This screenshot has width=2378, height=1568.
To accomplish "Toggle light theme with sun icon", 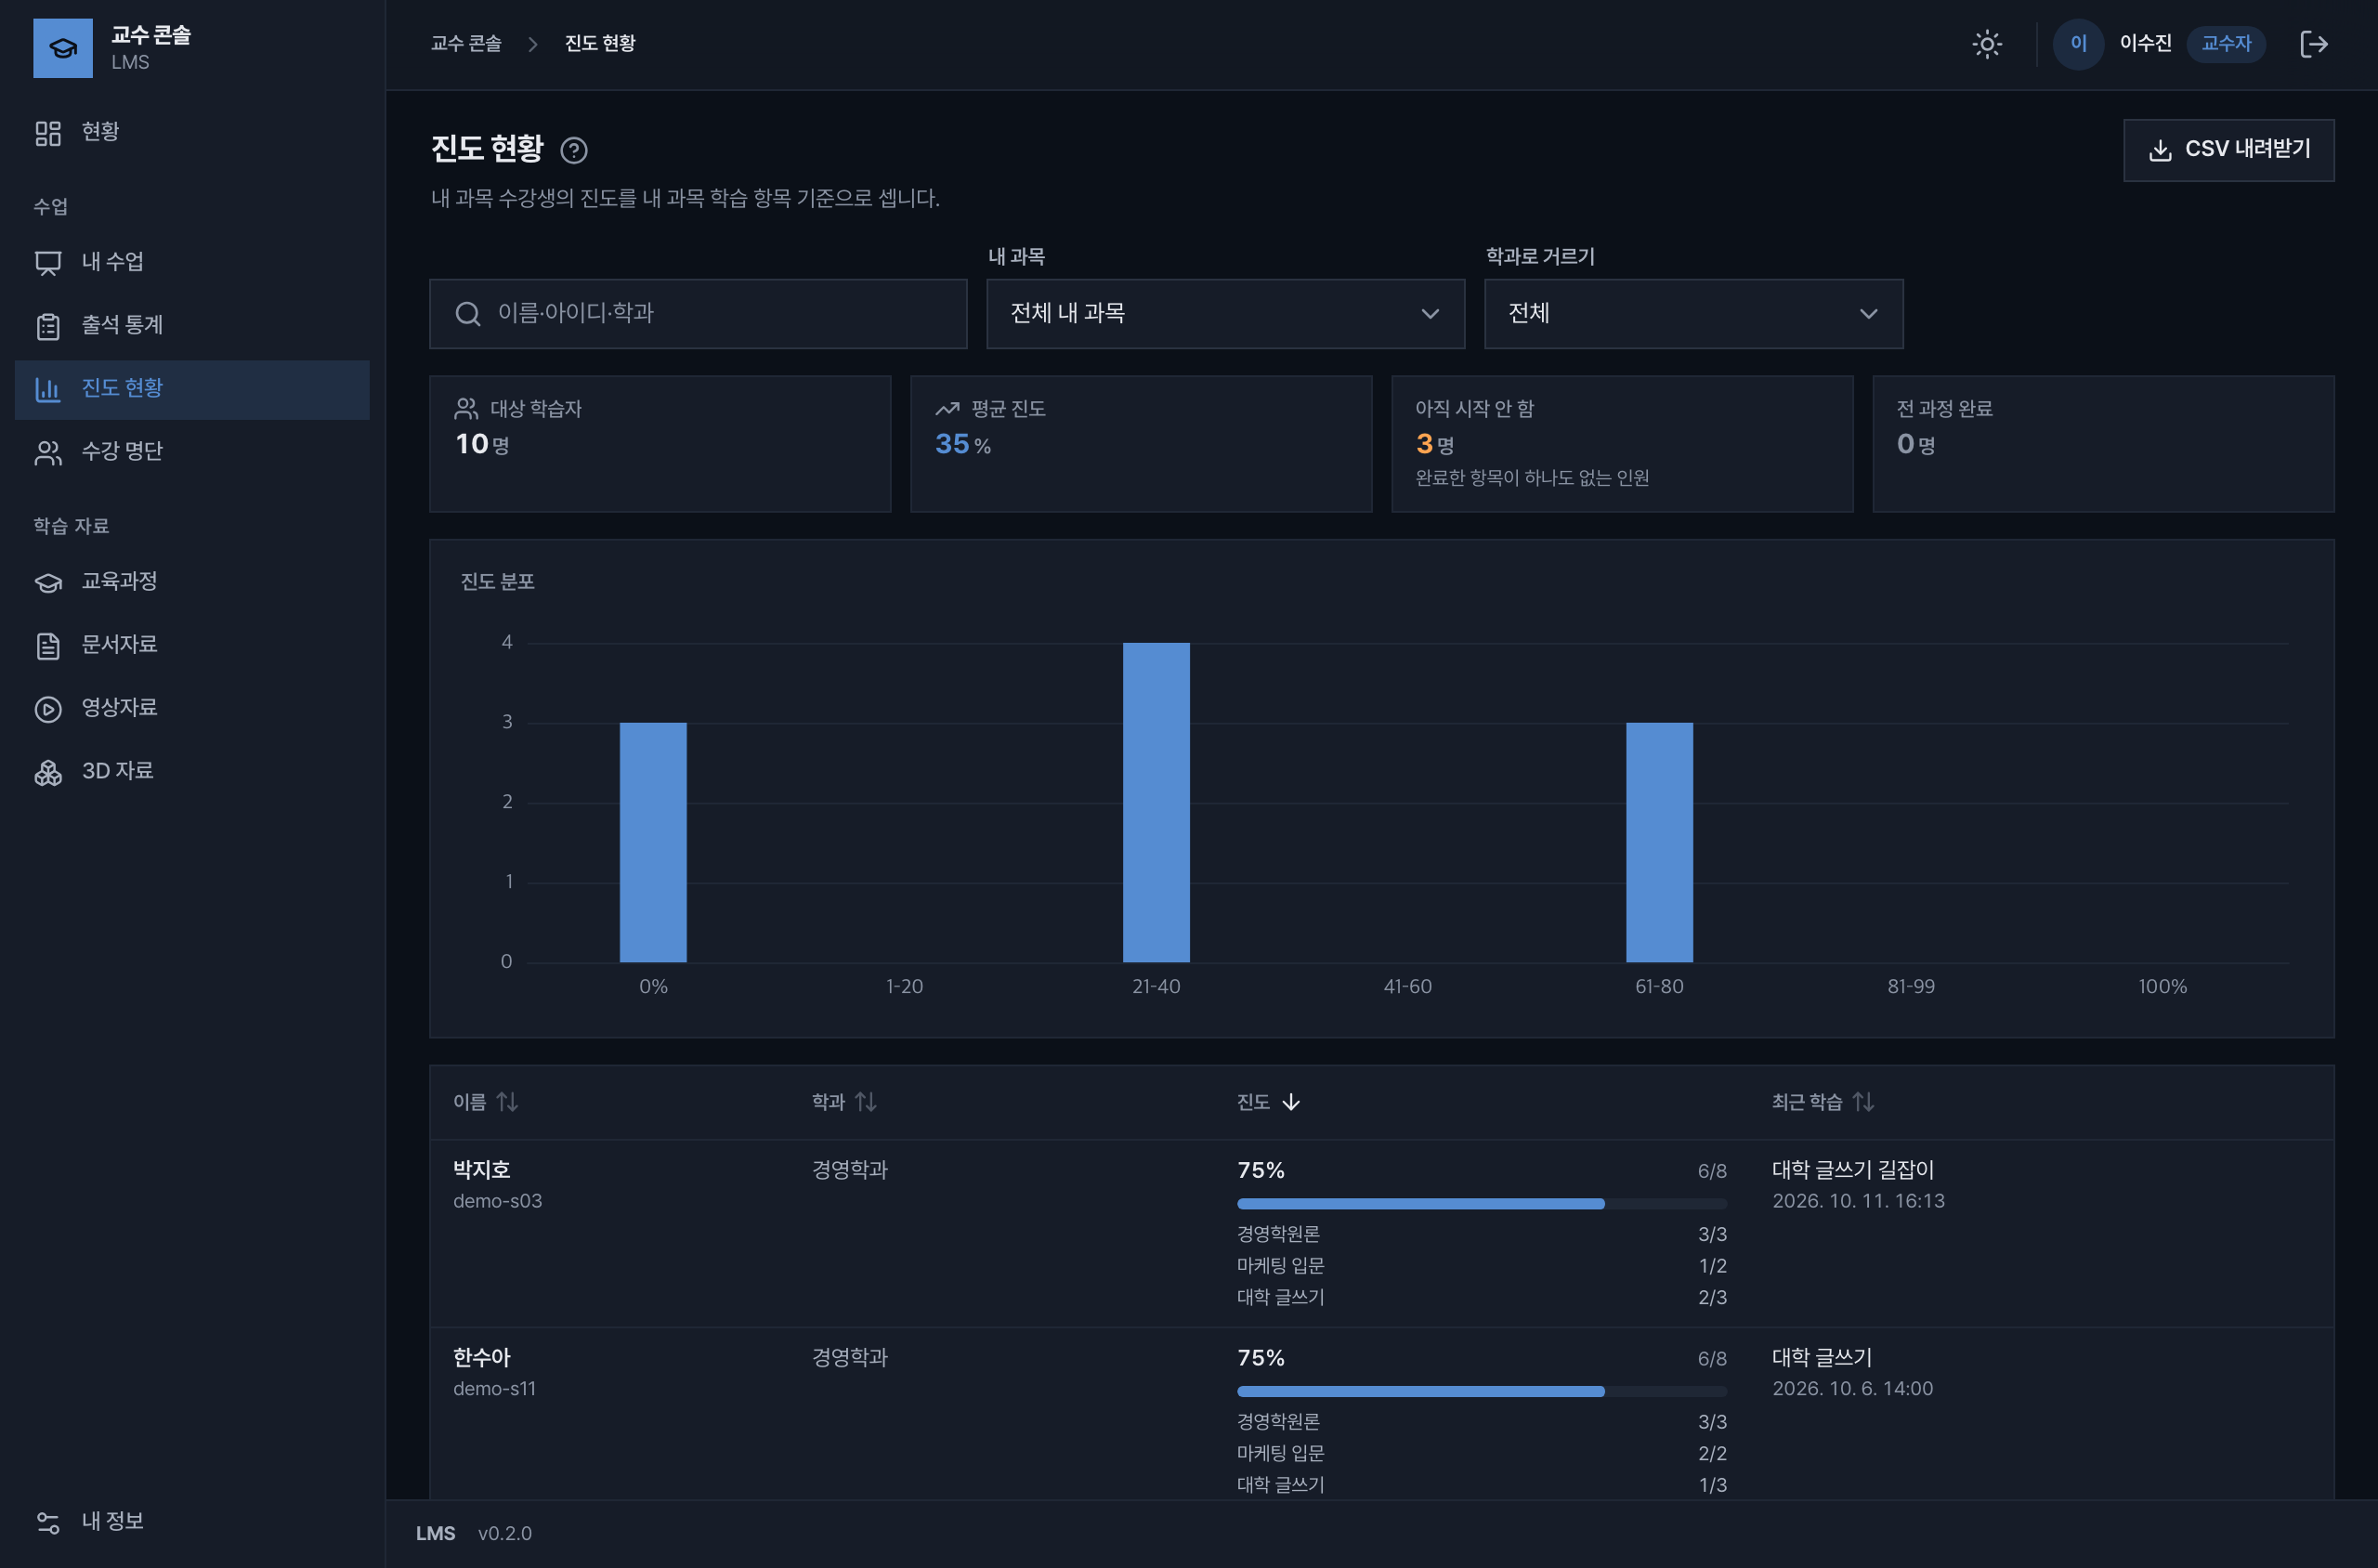I will (1986, 44).
